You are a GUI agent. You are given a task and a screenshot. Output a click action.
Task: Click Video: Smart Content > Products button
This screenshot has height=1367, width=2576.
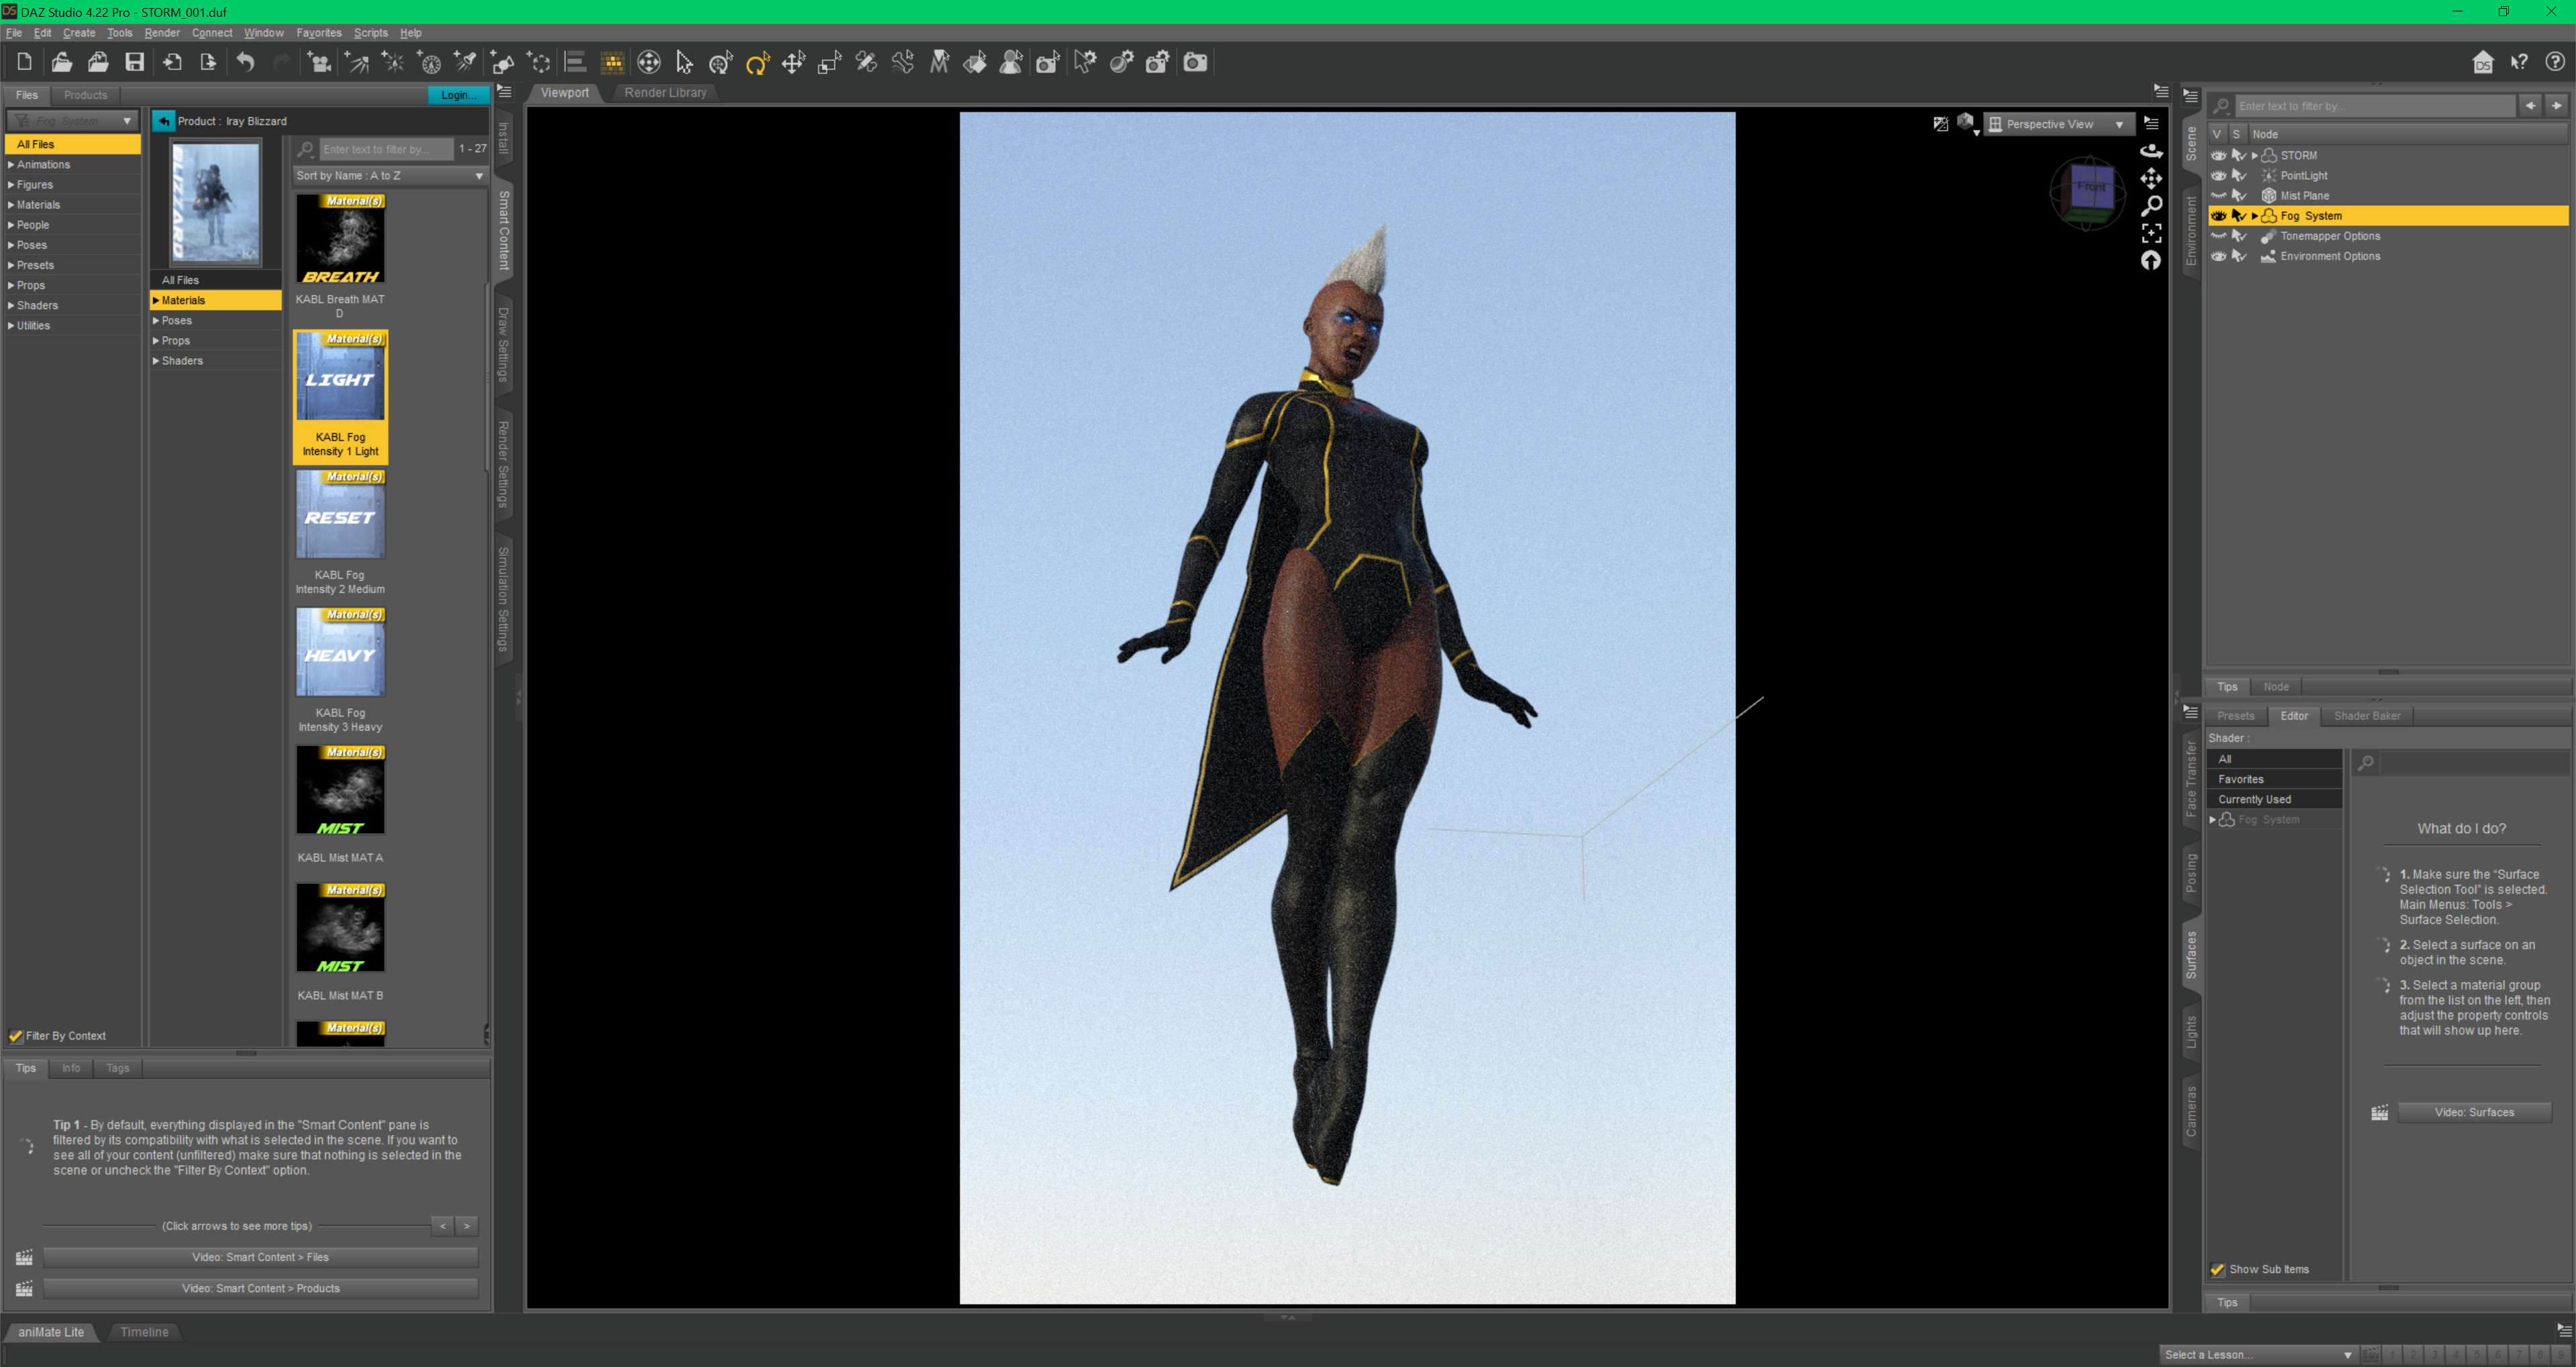pyautogui.click(x=260, y=1289)
